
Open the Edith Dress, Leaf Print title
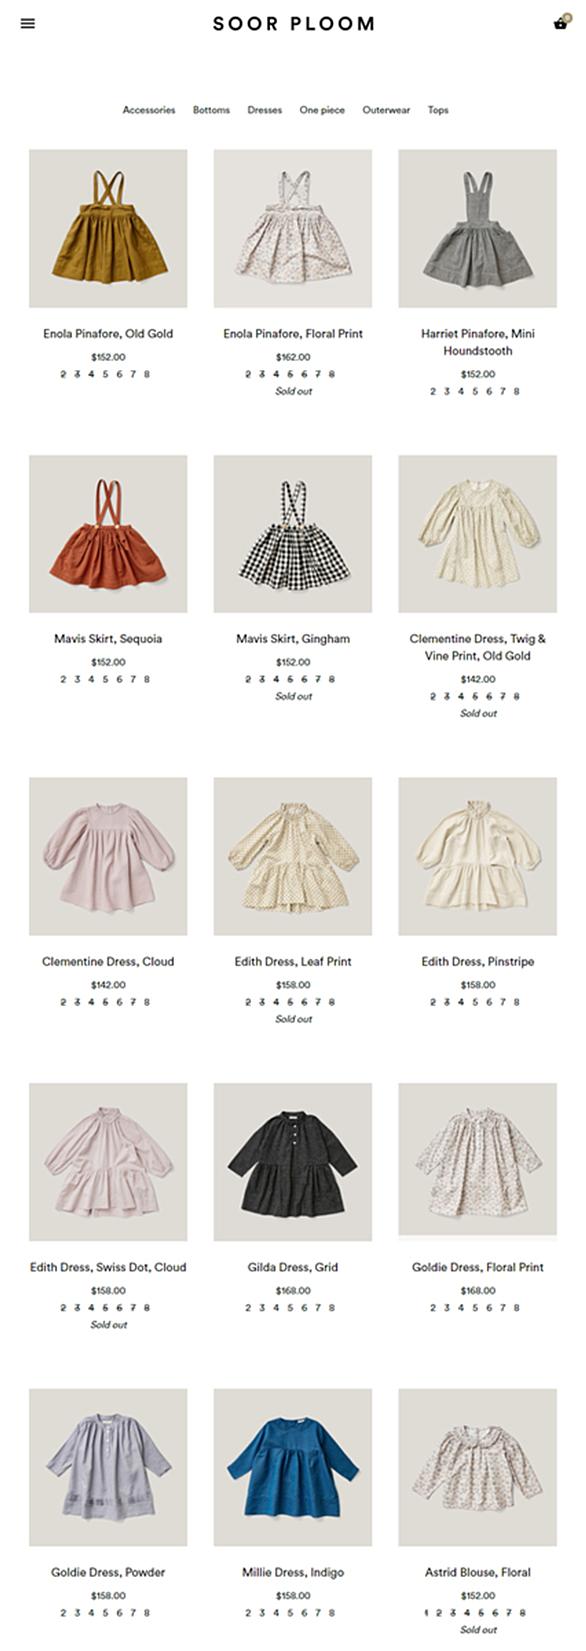coord(293,962)
